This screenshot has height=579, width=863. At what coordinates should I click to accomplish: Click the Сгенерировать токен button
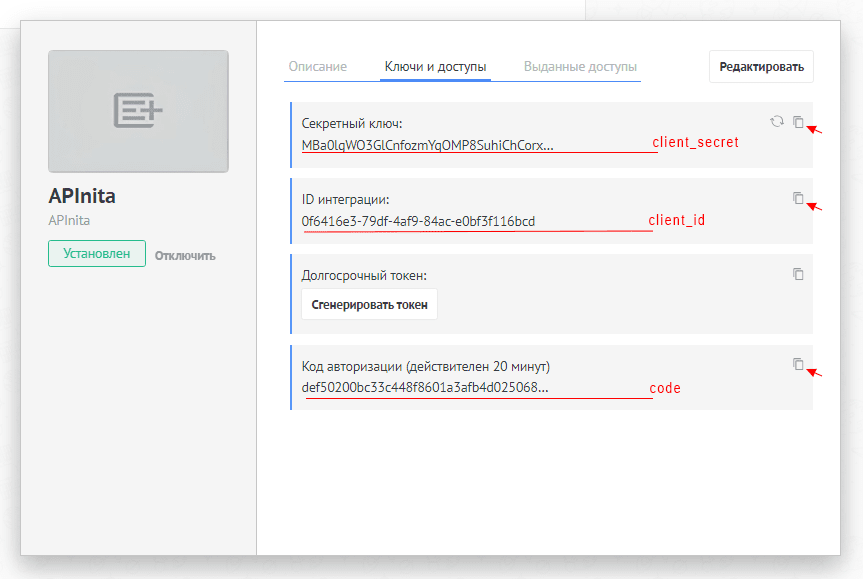tap(369, 305)
